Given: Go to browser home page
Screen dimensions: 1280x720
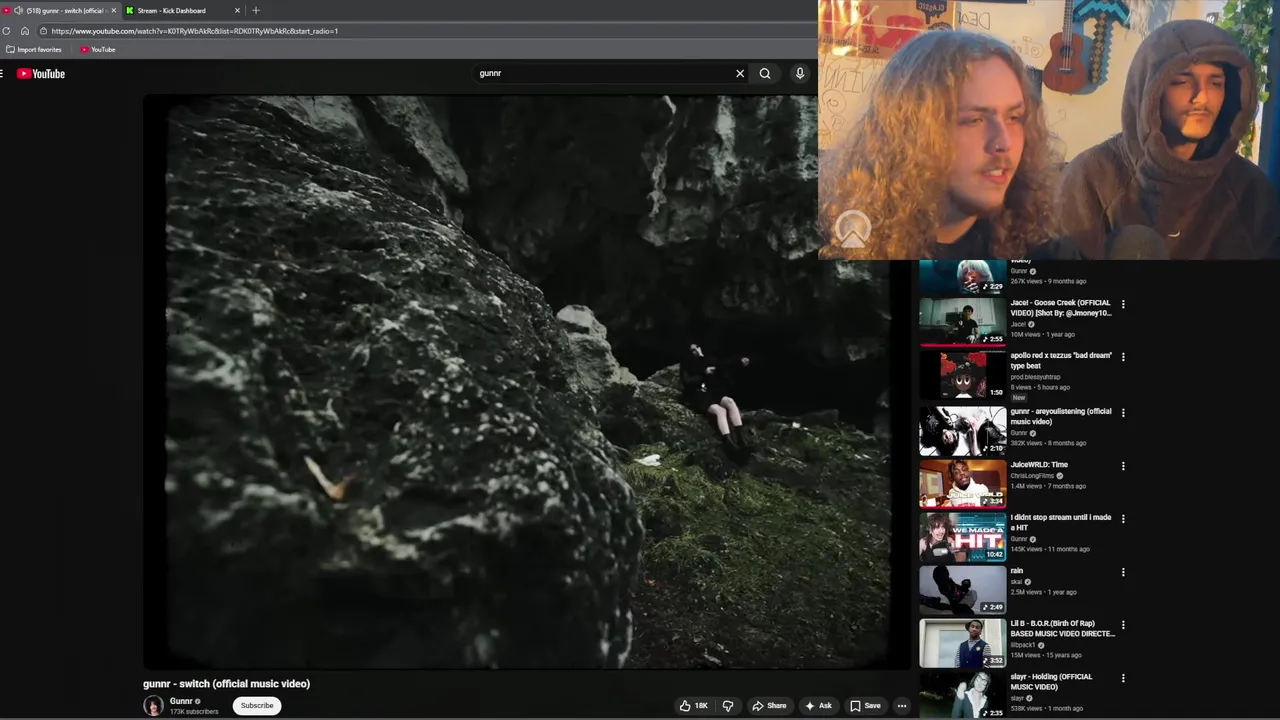Looking at the screenshot, I should click(25, 31).
